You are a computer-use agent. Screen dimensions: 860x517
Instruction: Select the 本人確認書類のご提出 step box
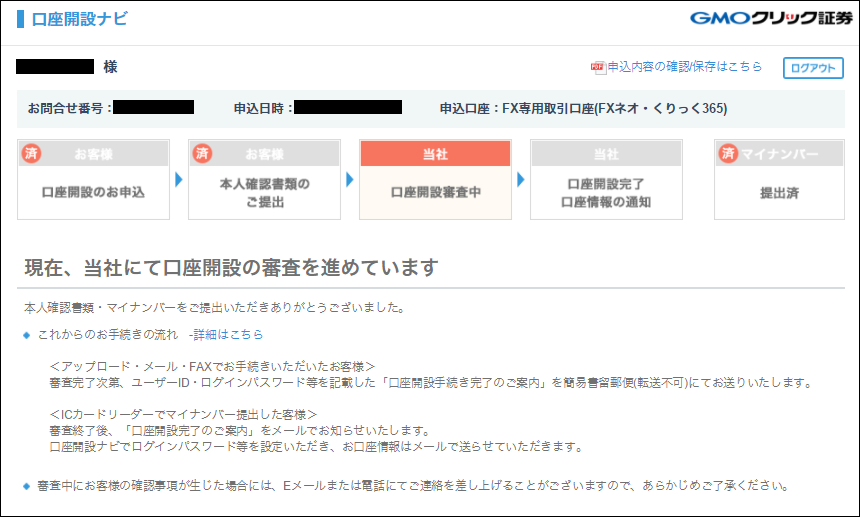[x=264, y=179]
